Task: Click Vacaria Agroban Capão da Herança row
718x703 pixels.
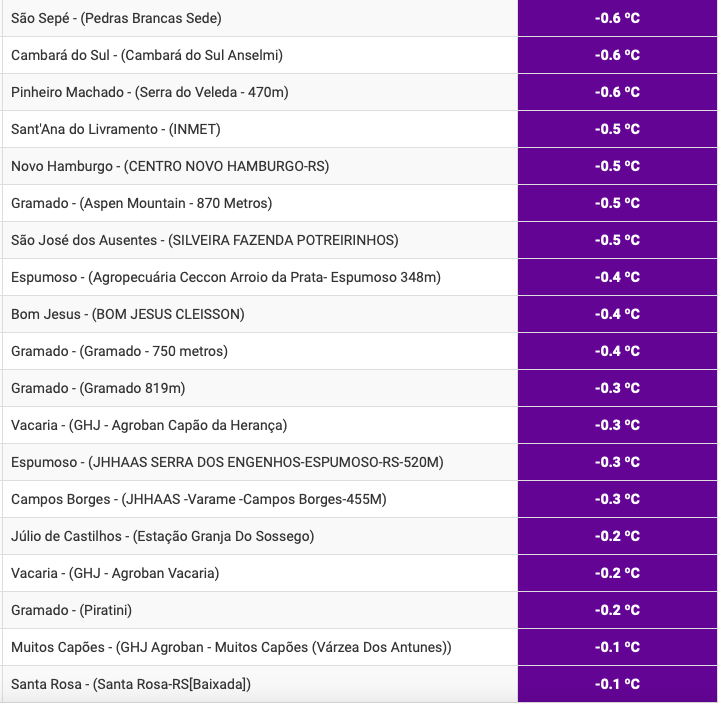Action: (359, 425)
